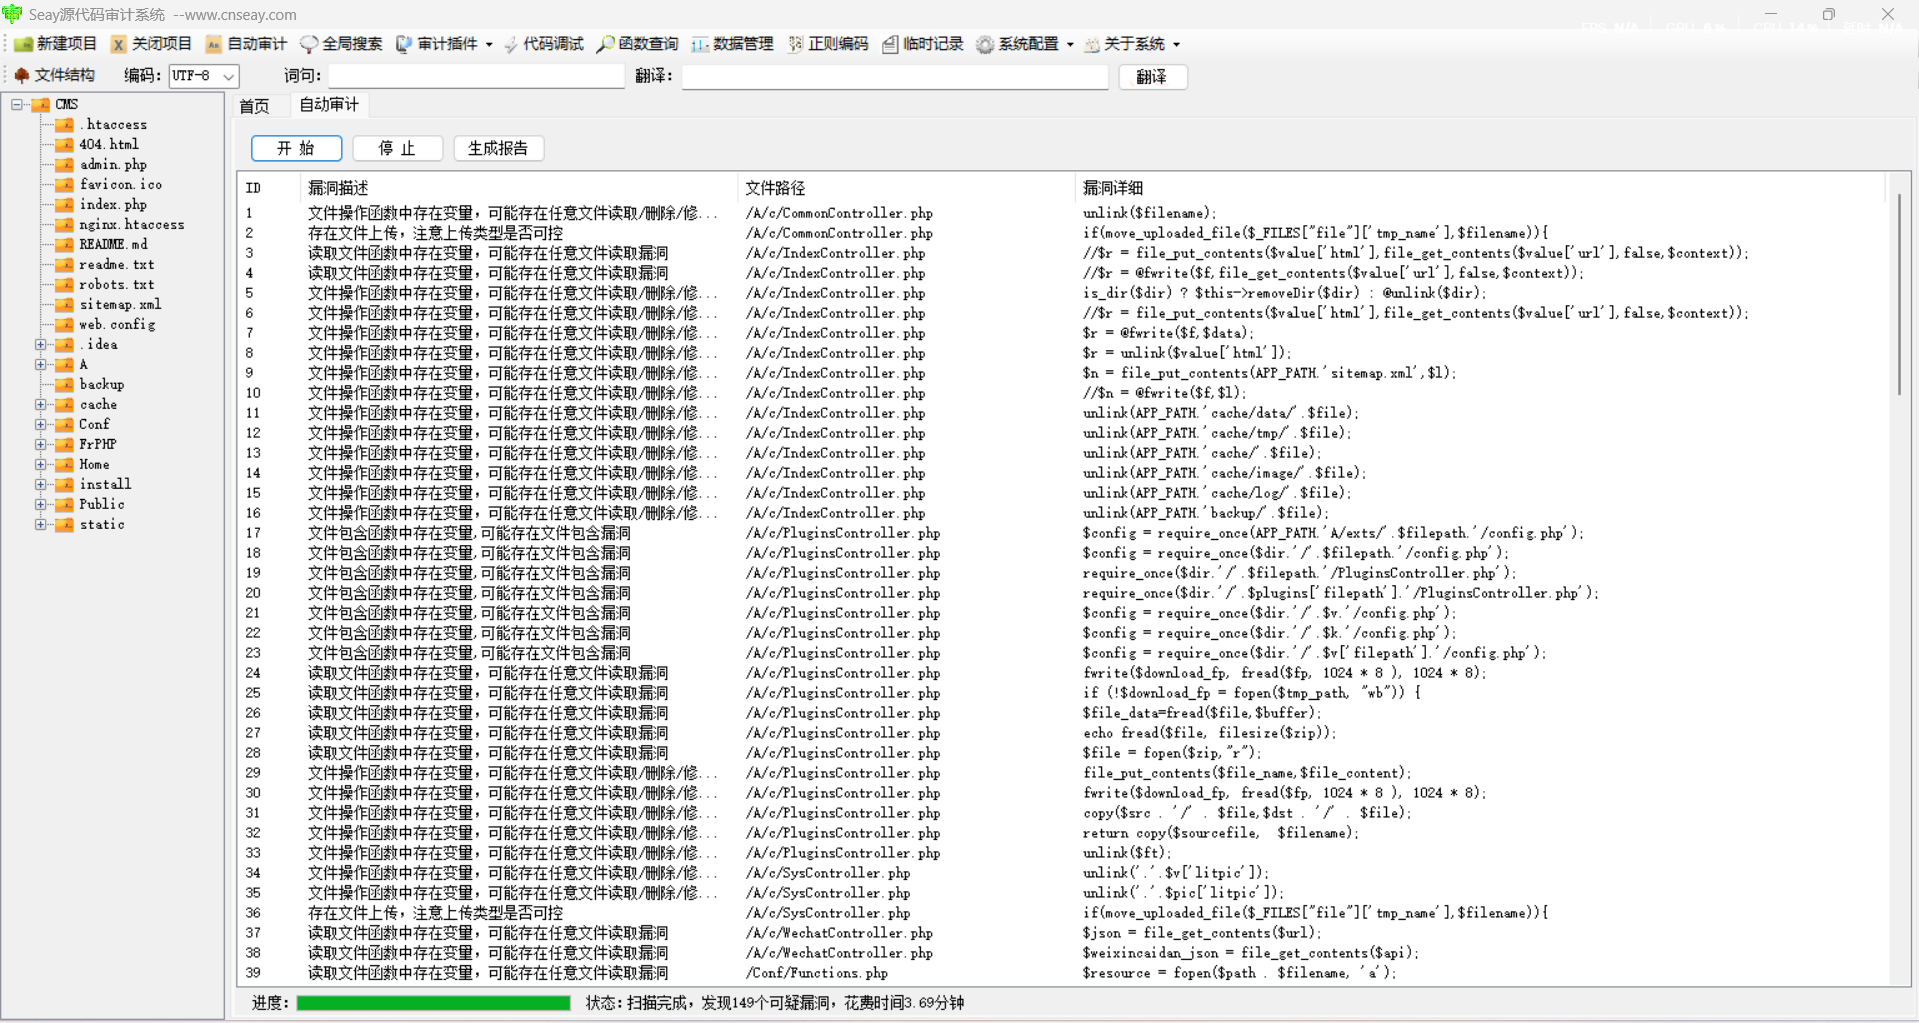Collapse the CMS root tree node
The height and width of the screenshot is (1023, 1919).
click(17, 104)
